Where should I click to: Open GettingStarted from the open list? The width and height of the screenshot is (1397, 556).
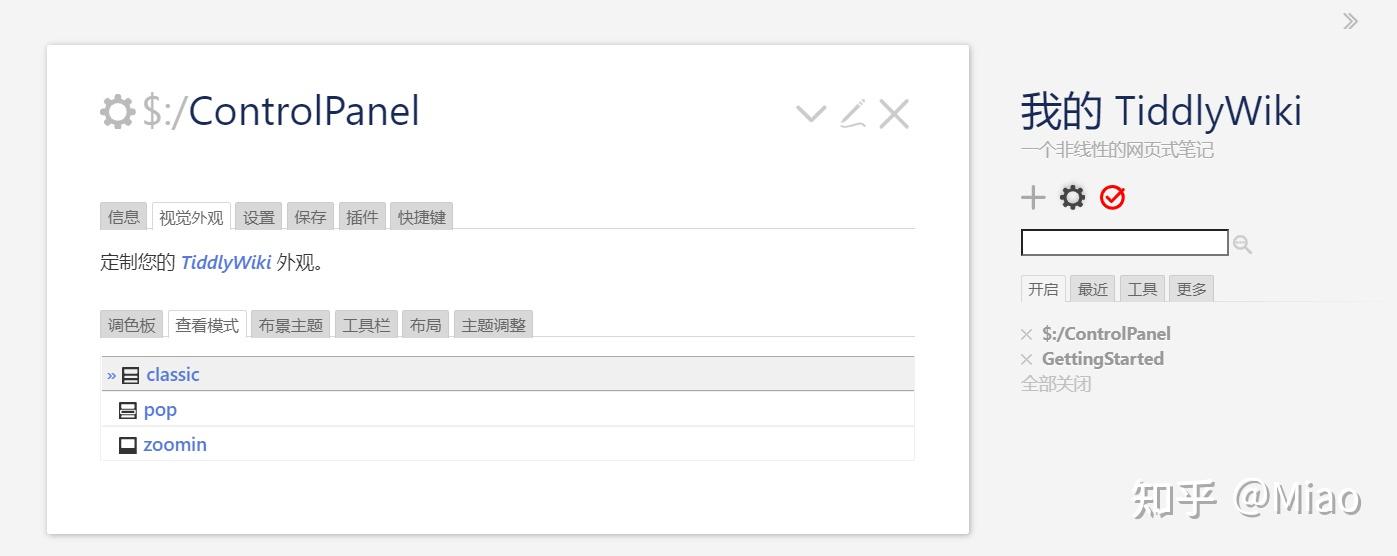point(1103,359)
